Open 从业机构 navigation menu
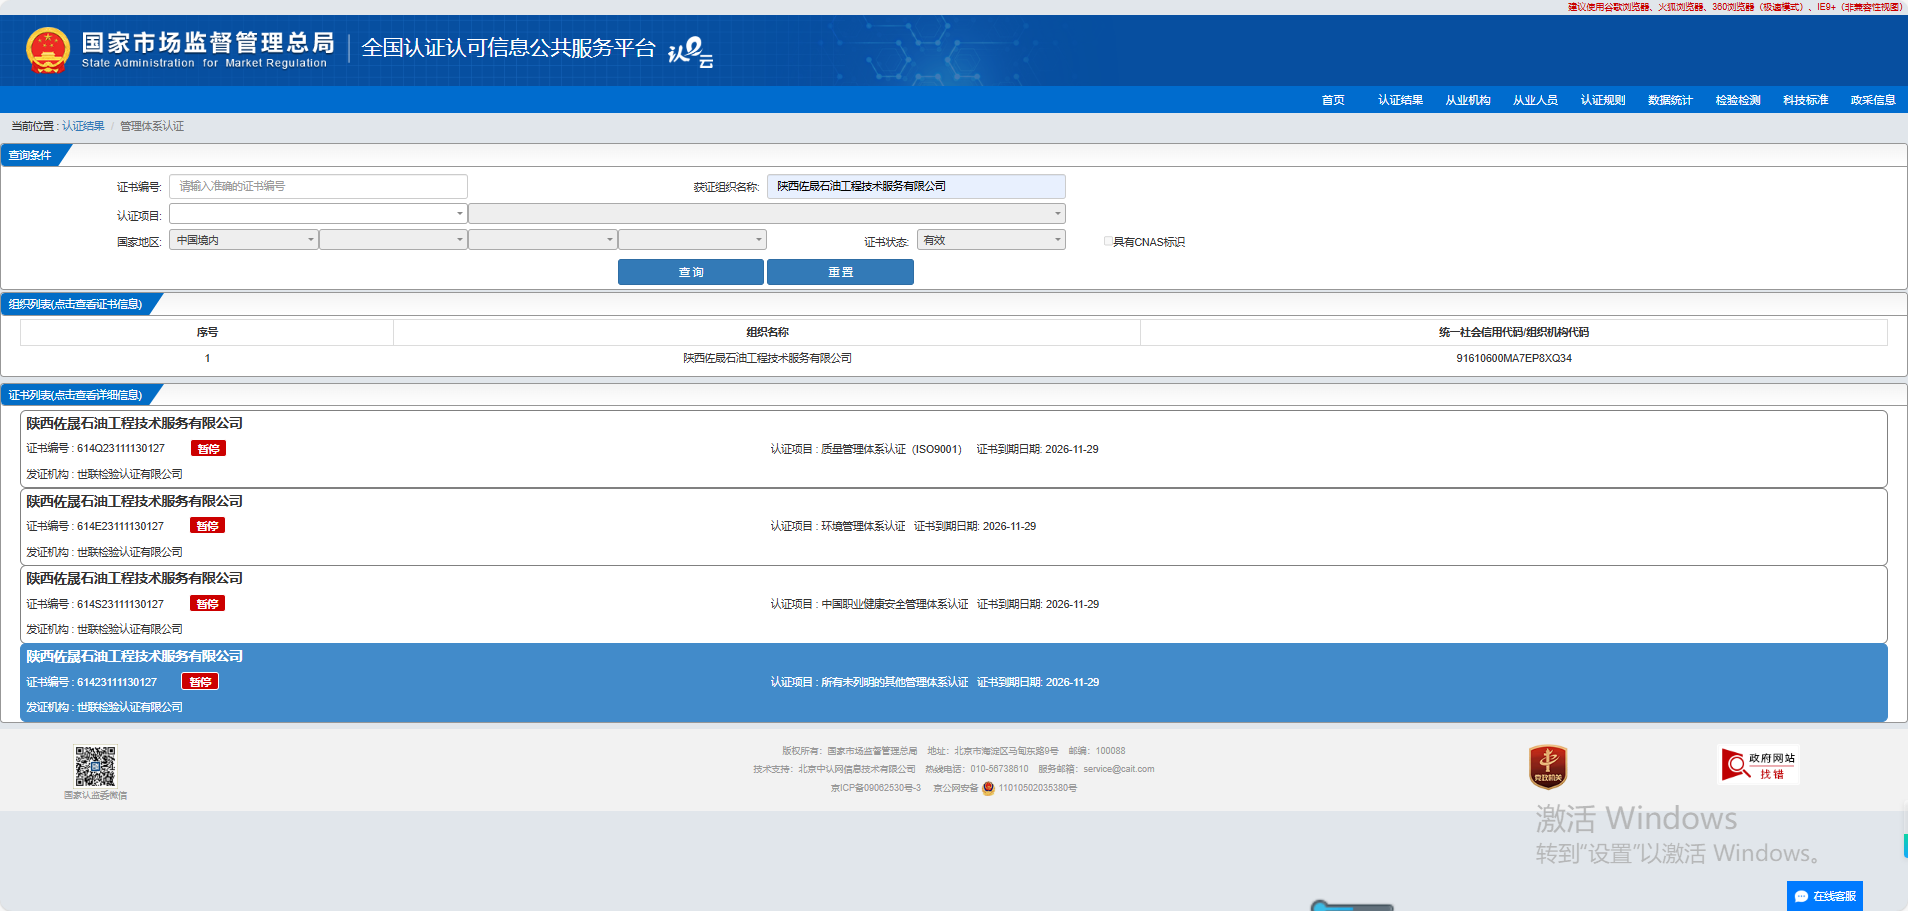 [1468, 100]
